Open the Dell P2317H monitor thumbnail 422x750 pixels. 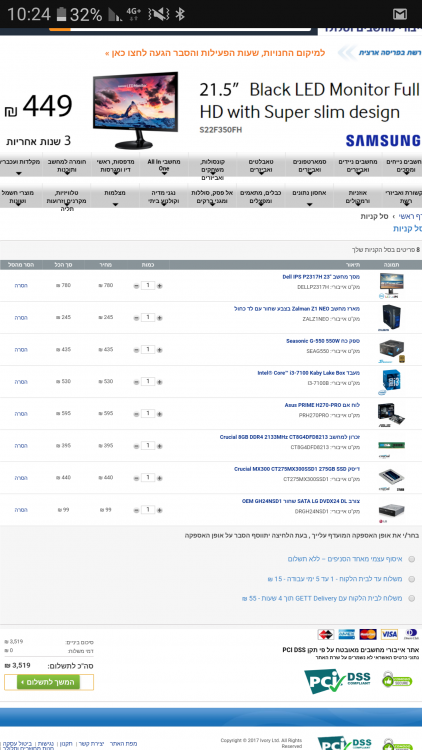(x=391, y=285)
